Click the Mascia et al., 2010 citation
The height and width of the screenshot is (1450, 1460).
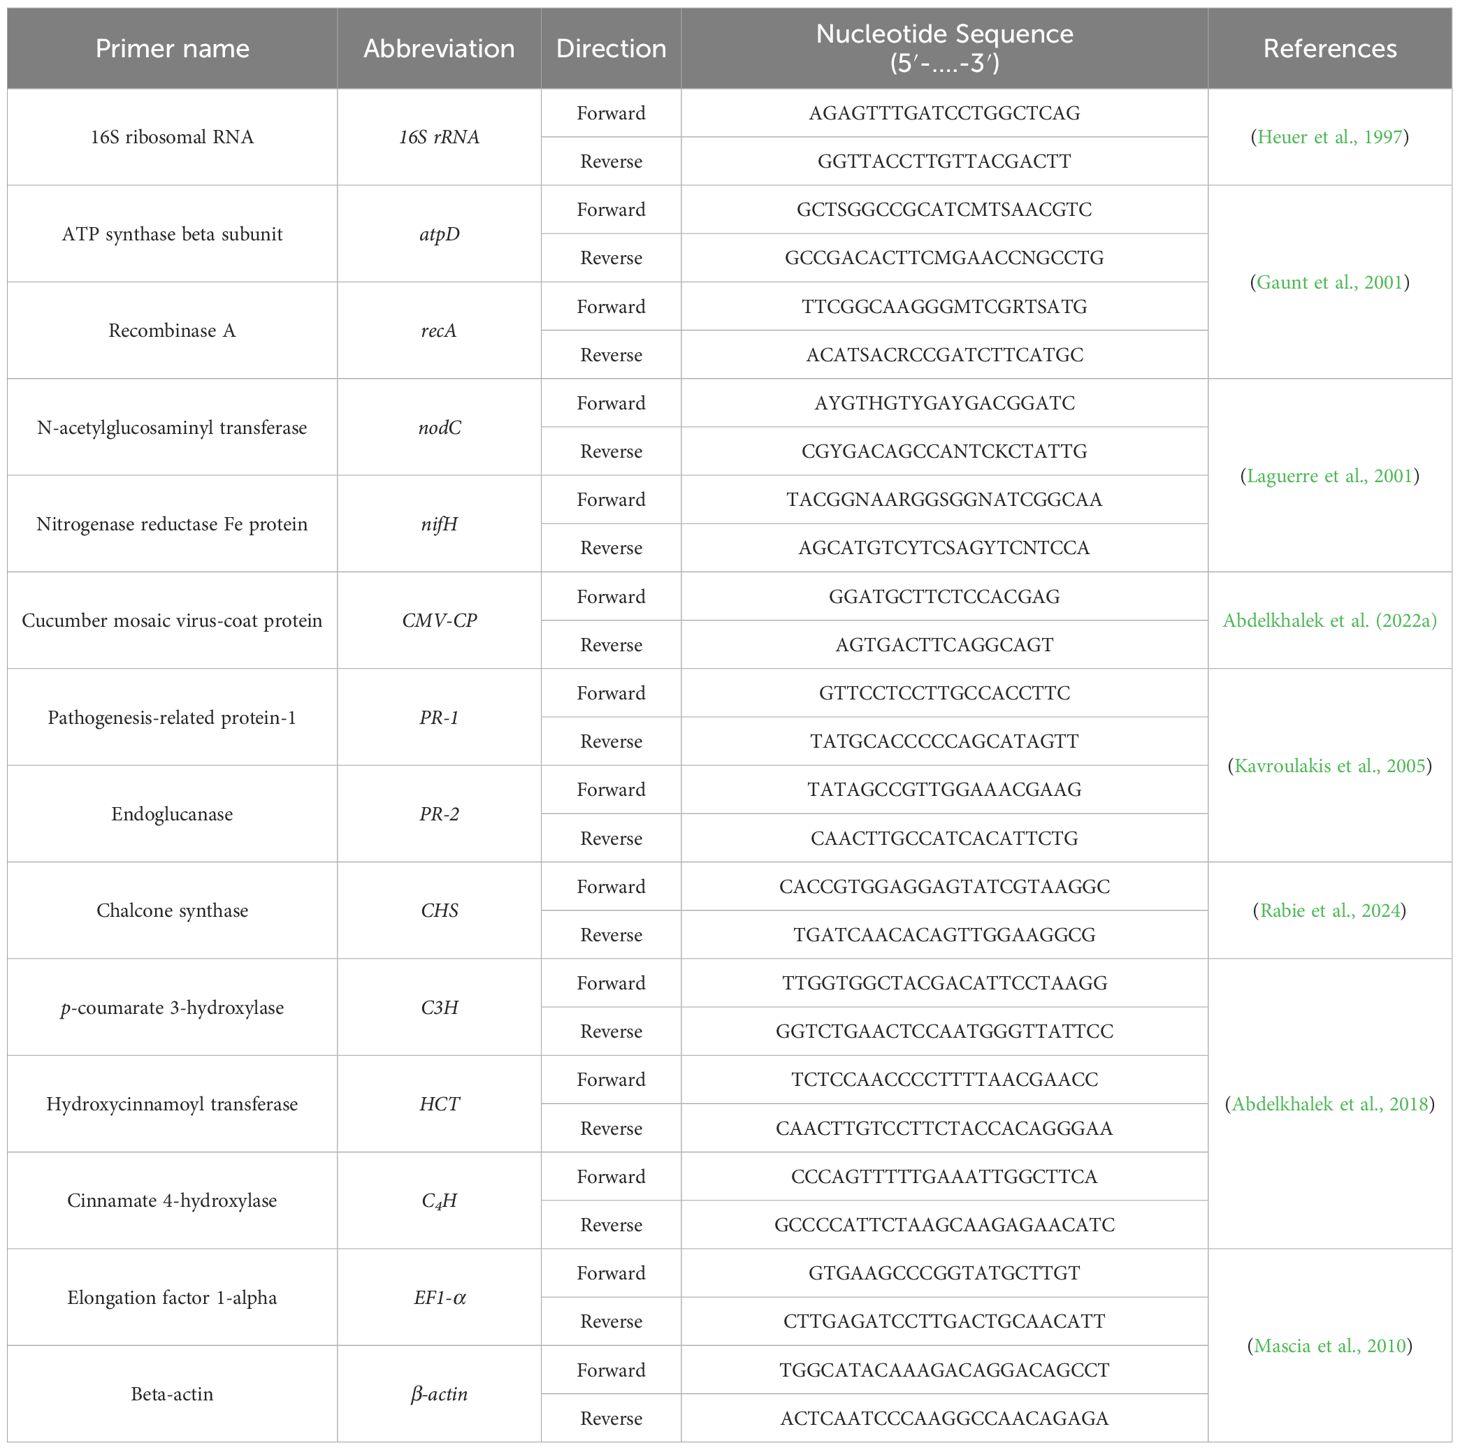coord(1329,1346)
